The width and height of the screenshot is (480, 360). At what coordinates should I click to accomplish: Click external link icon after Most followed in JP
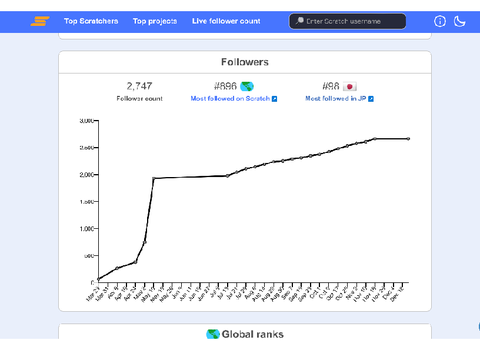[371, 99]
